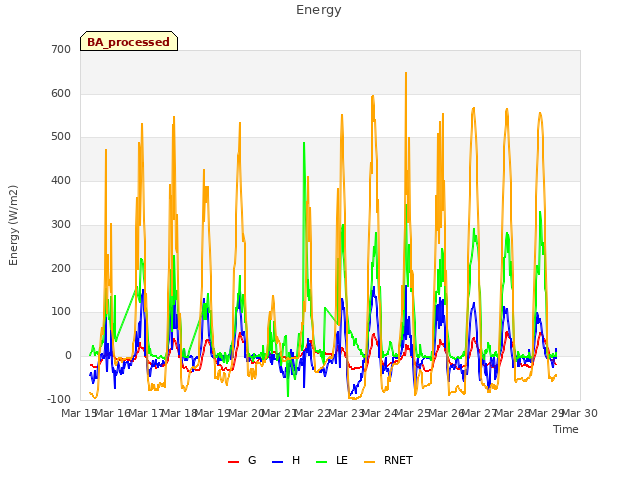Click the 700 y-axis tick label

pos(61,50)
